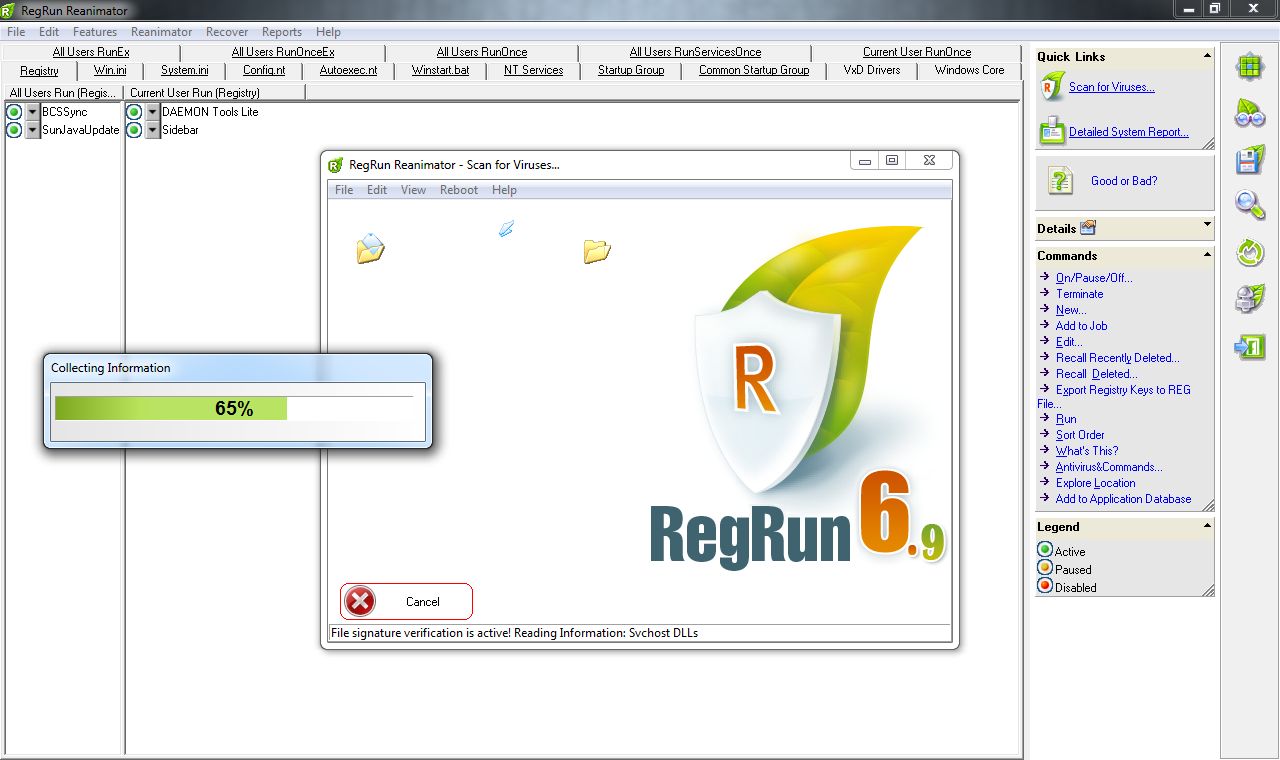Click the blue feather icon in scan window

(507, 229)
